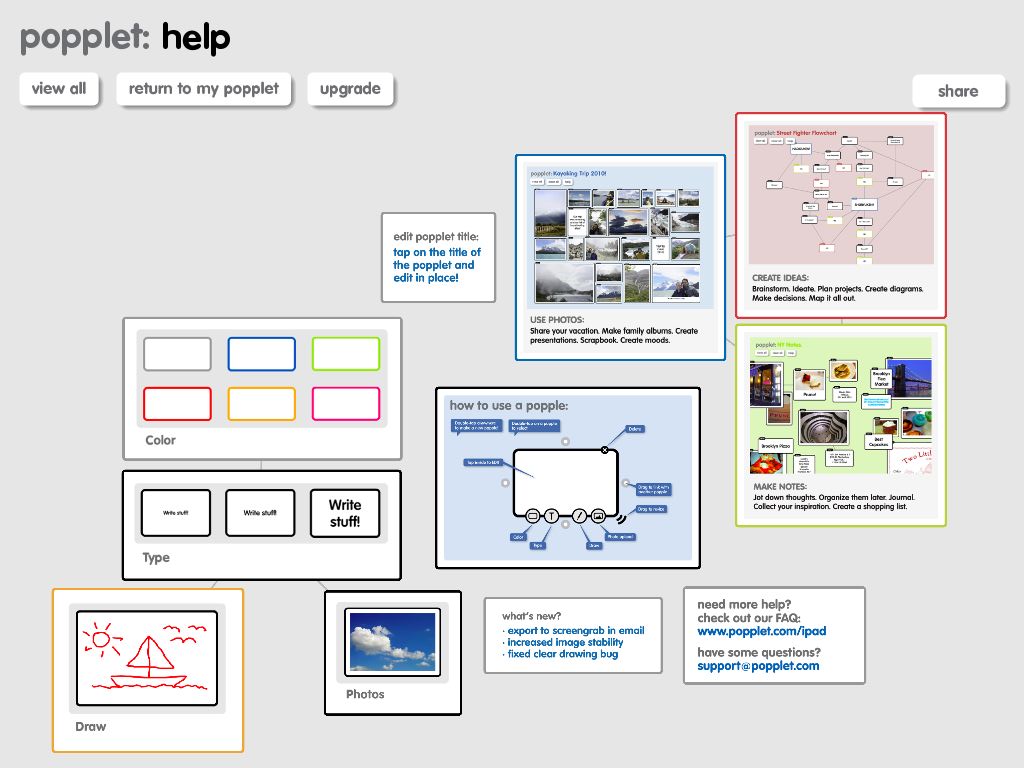Click the "USE PHOTOS:" caption

[x=557, y=320]
